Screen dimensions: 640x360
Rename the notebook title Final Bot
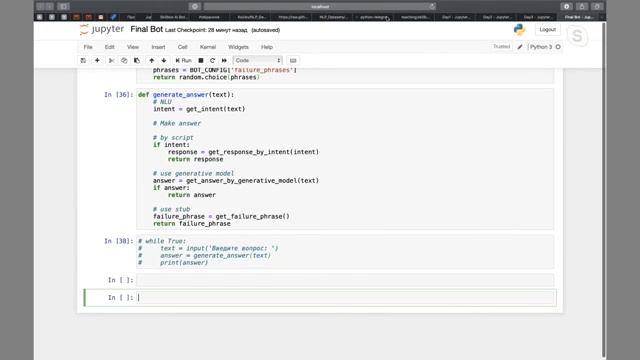coord(147,29)
